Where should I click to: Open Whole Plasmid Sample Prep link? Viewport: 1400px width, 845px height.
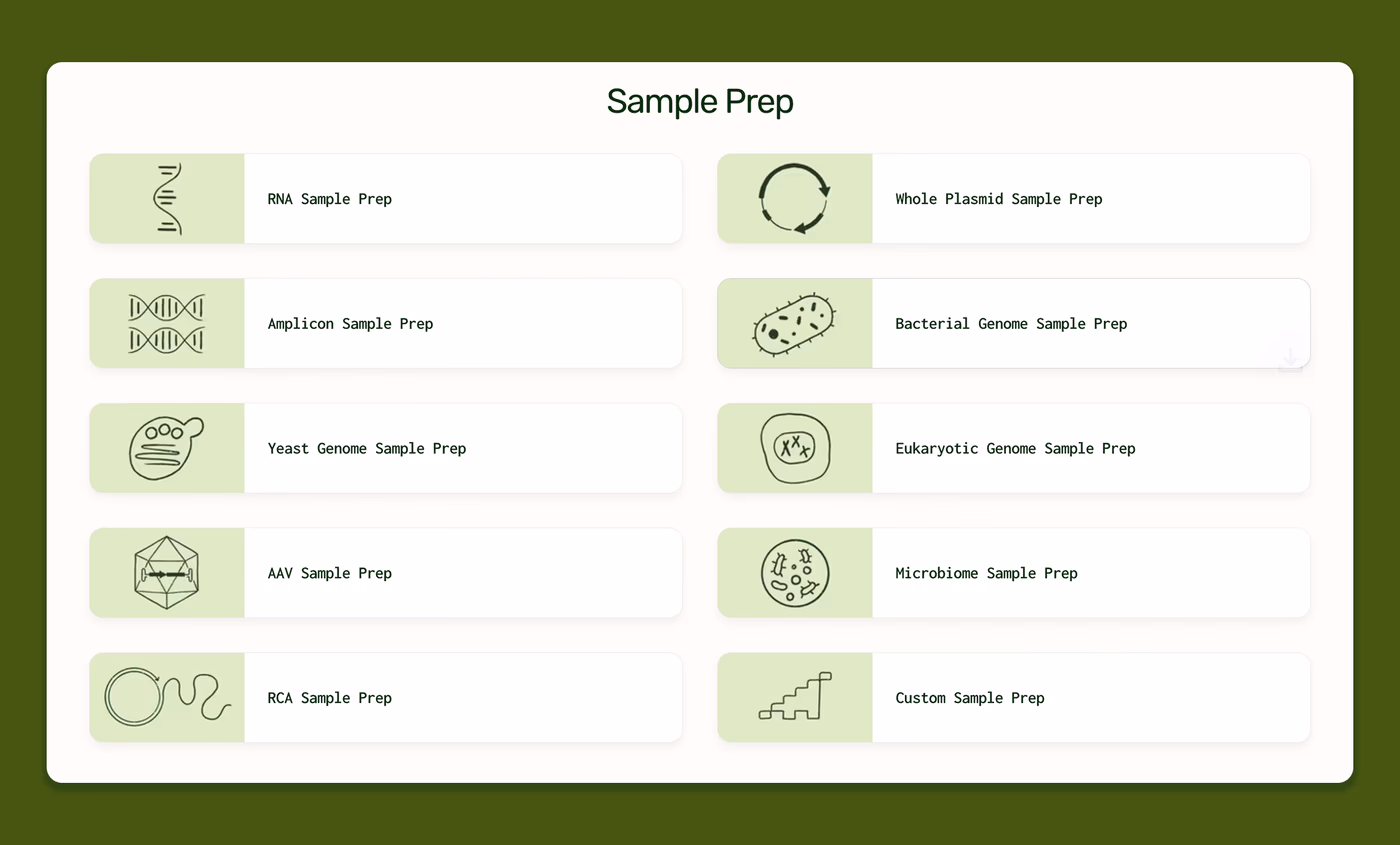coord(999,199)
